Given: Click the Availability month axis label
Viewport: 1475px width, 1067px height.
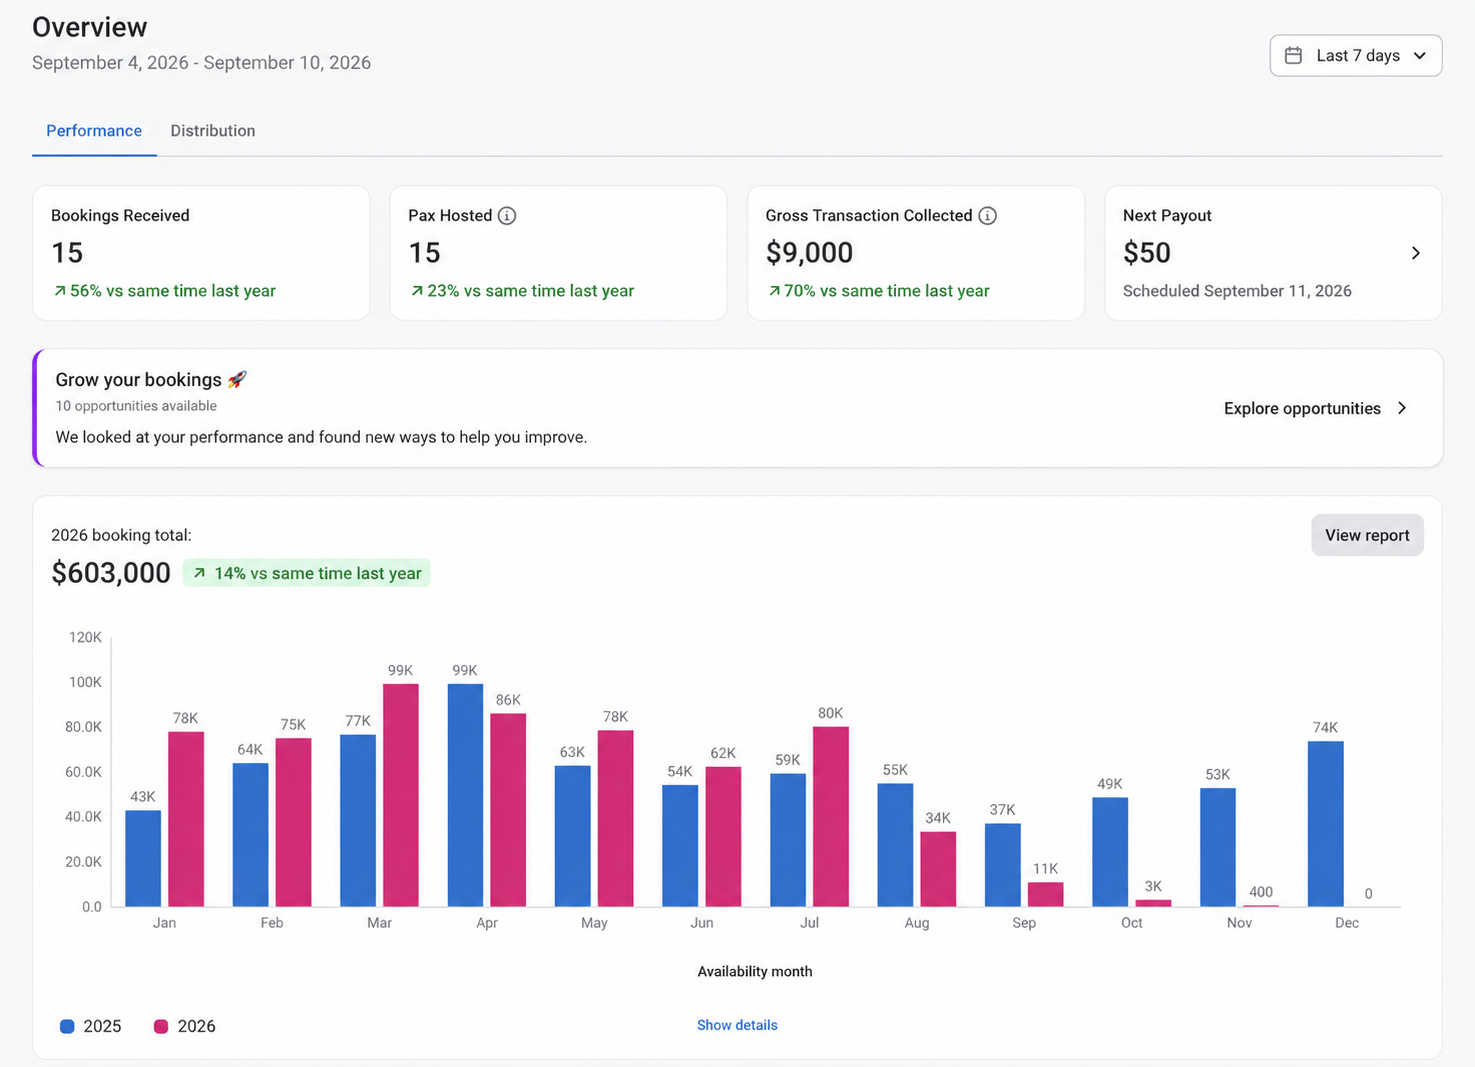Looking at the screenshot, I should pos(755,971).
